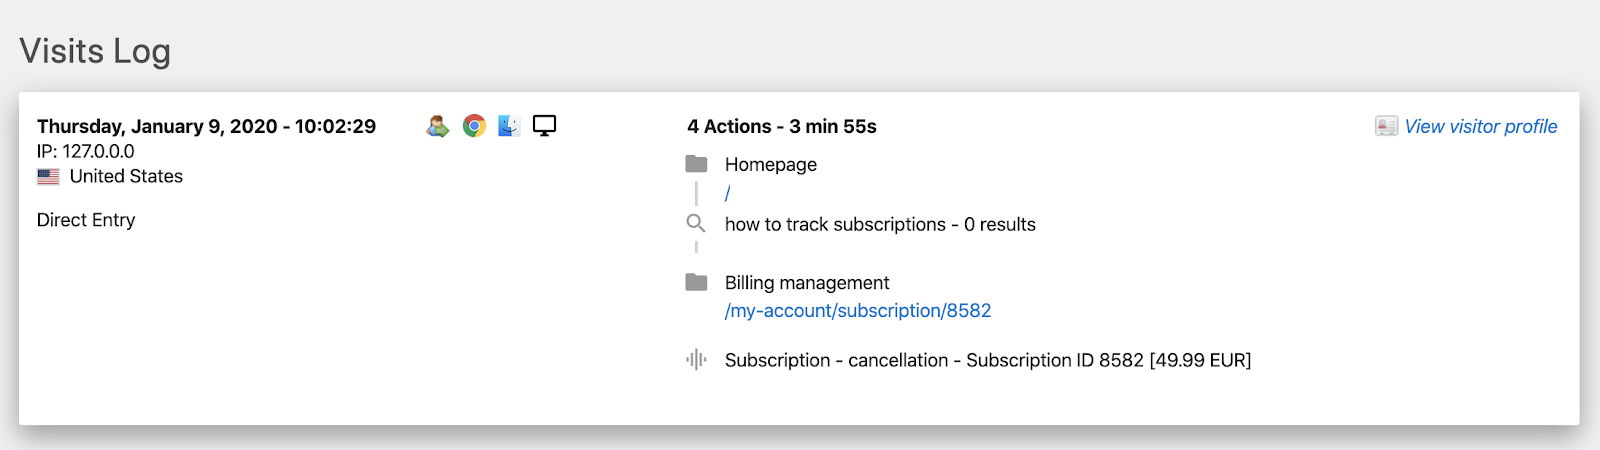Click the visitor profile card icon
Screen dimensions: 1600x450
tap(1386, 126)
